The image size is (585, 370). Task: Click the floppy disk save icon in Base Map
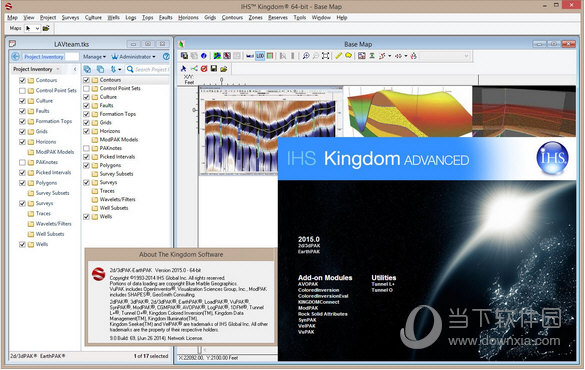click(214, 69)
